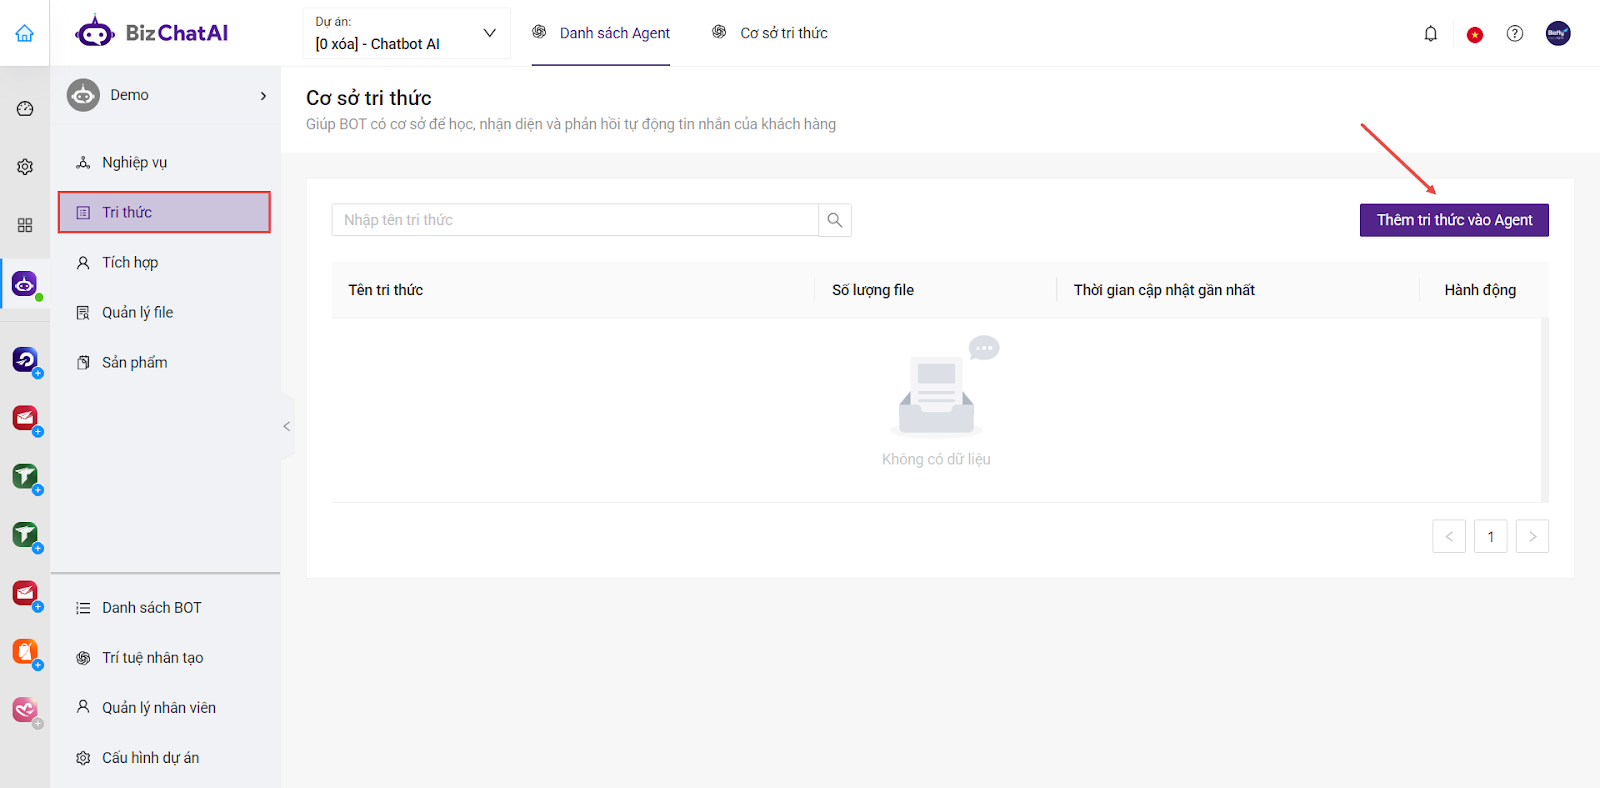Select page 1 in pagination
Viewport: 1600px width, 788px height.
pos(1491,536)
